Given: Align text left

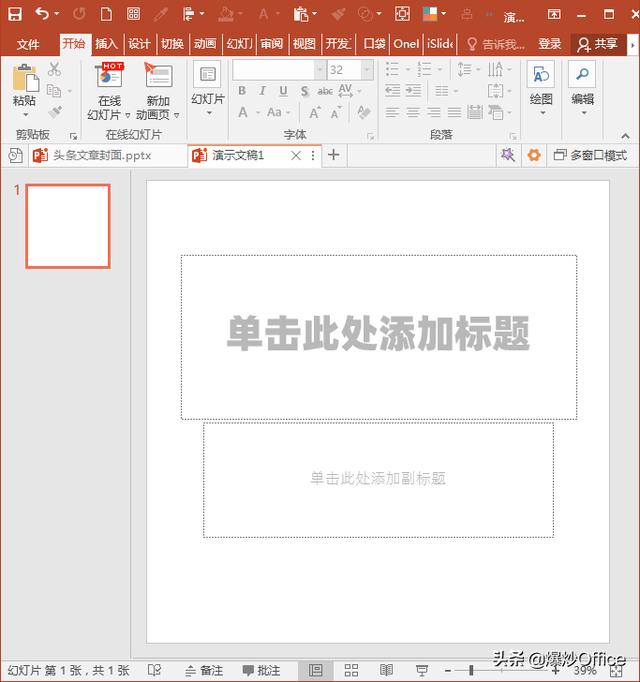Looking at the screenshot, I should coord(392,113).
